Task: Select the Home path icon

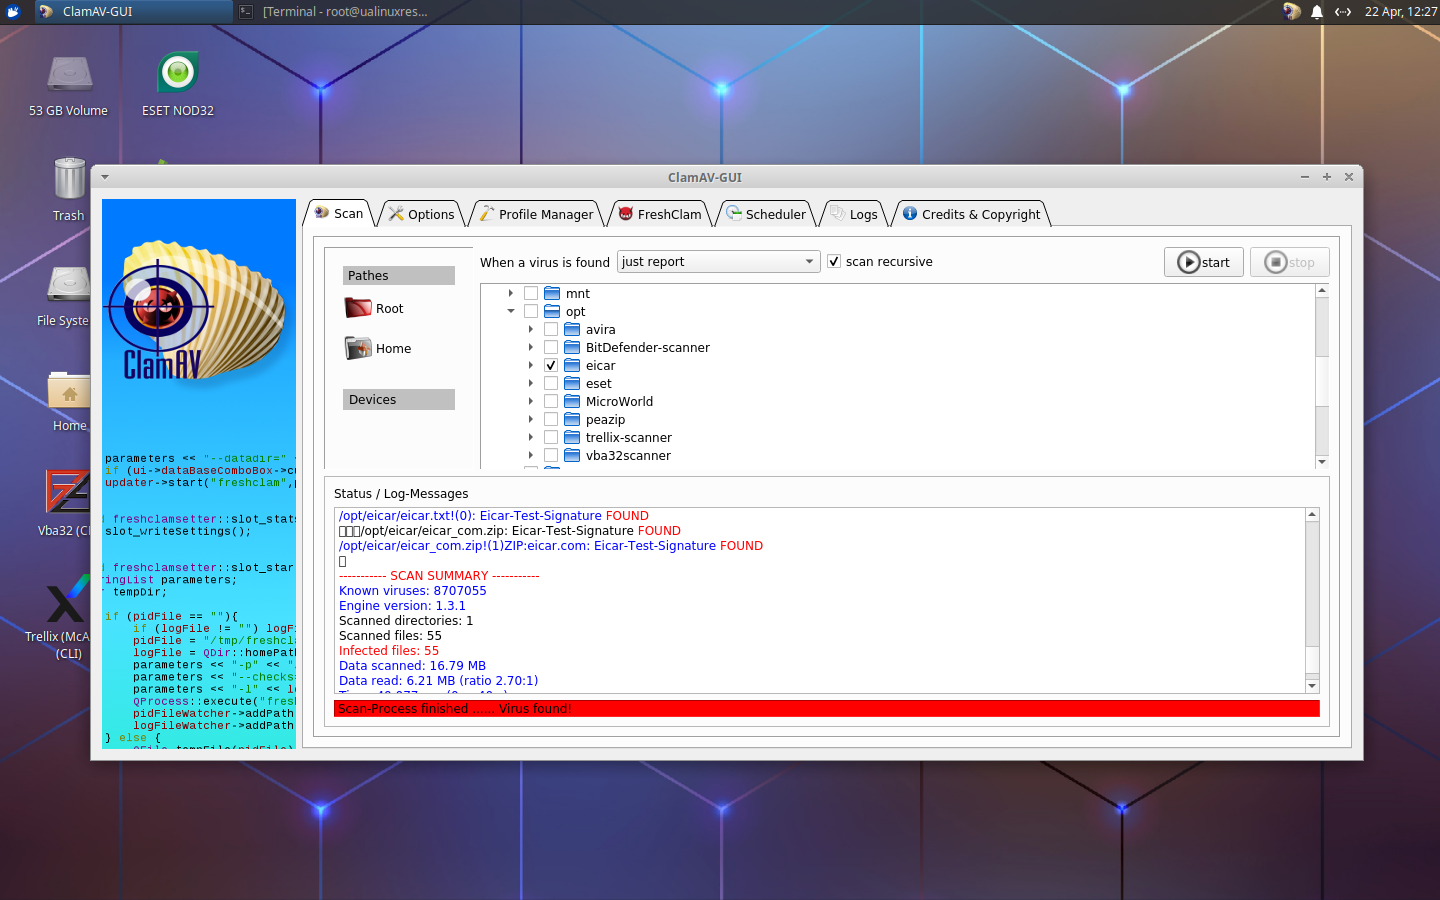Action: pyautogui.click(x=357, y=348)
